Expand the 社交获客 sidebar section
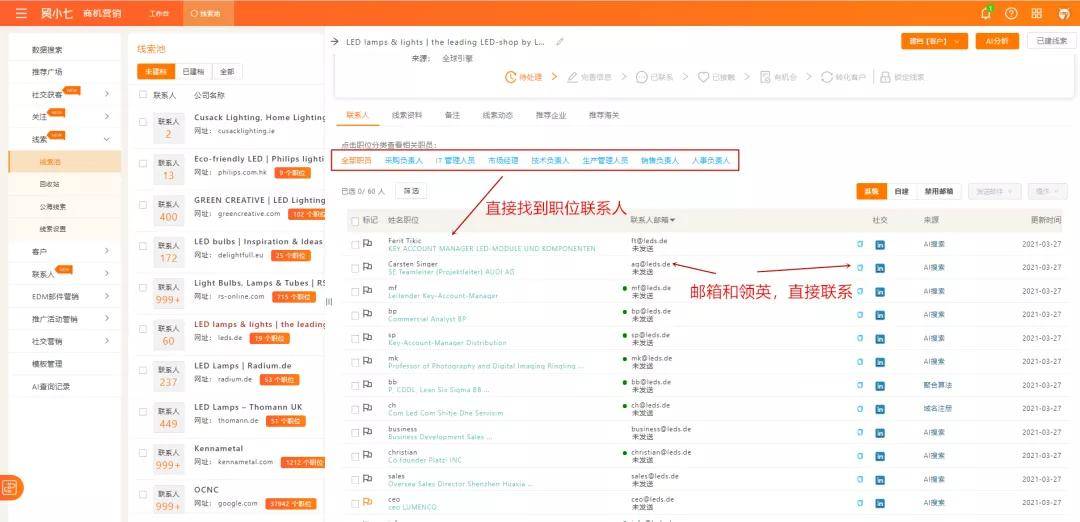The image size is (1080, 522). click(107, 94)
